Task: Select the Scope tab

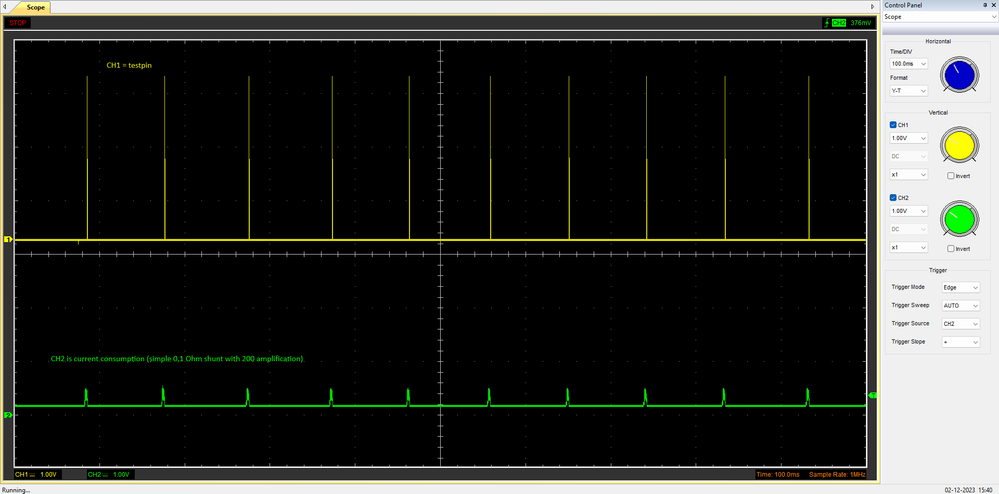Action: 35,8
